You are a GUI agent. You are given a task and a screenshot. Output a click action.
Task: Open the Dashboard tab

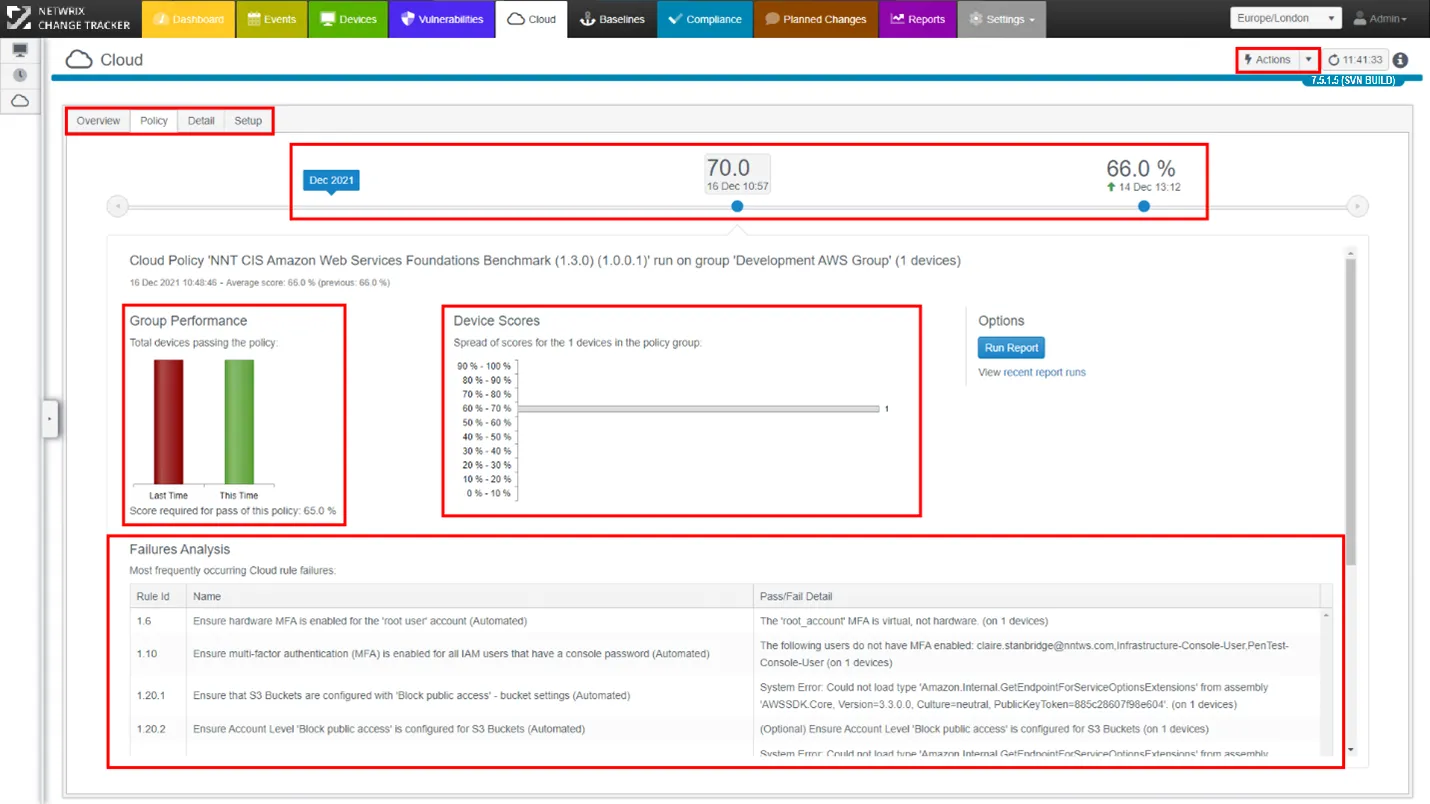[189, 19]
